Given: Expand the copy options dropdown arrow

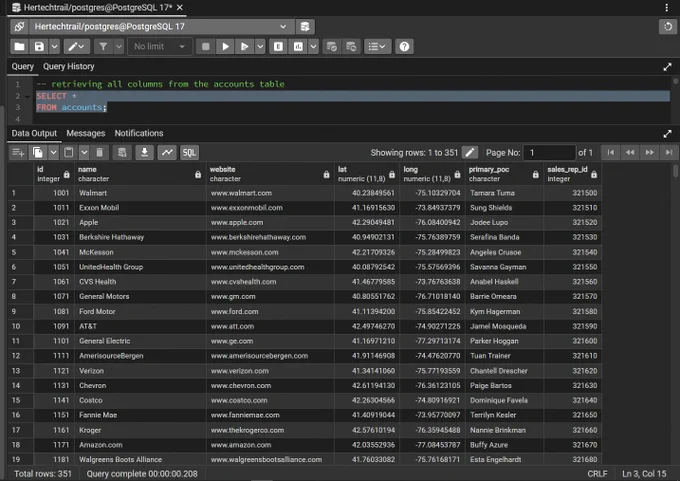Looking at the screenshot, I should [53, 152].
